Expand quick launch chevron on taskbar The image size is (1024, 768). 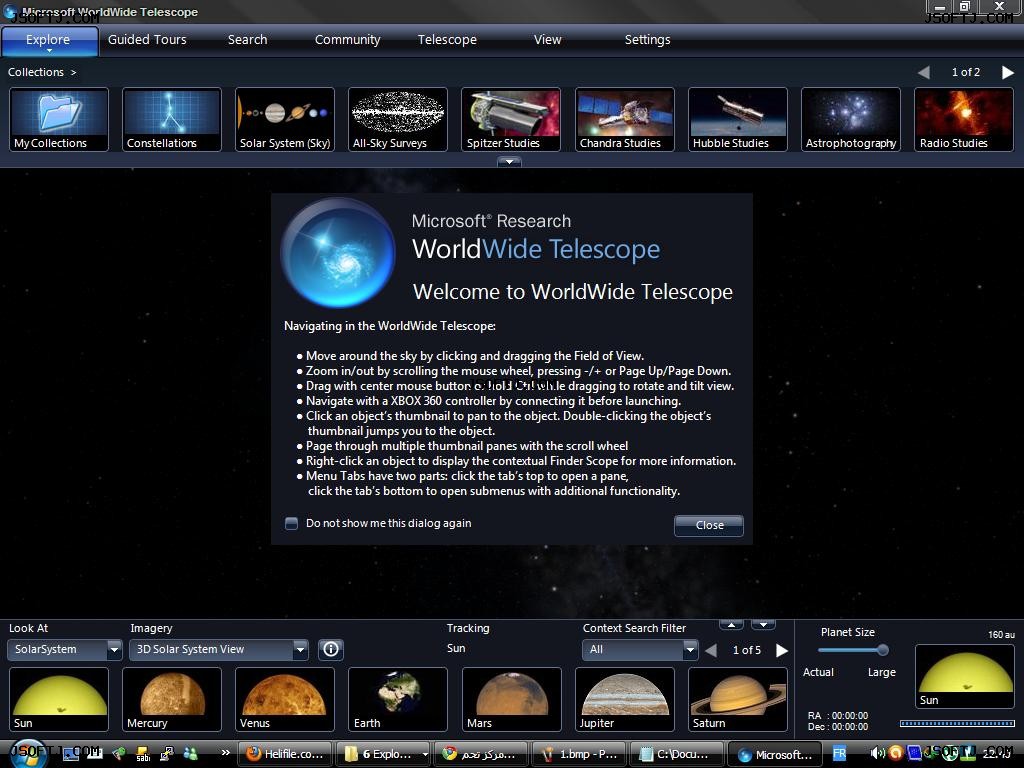click(x=225, y=752)
